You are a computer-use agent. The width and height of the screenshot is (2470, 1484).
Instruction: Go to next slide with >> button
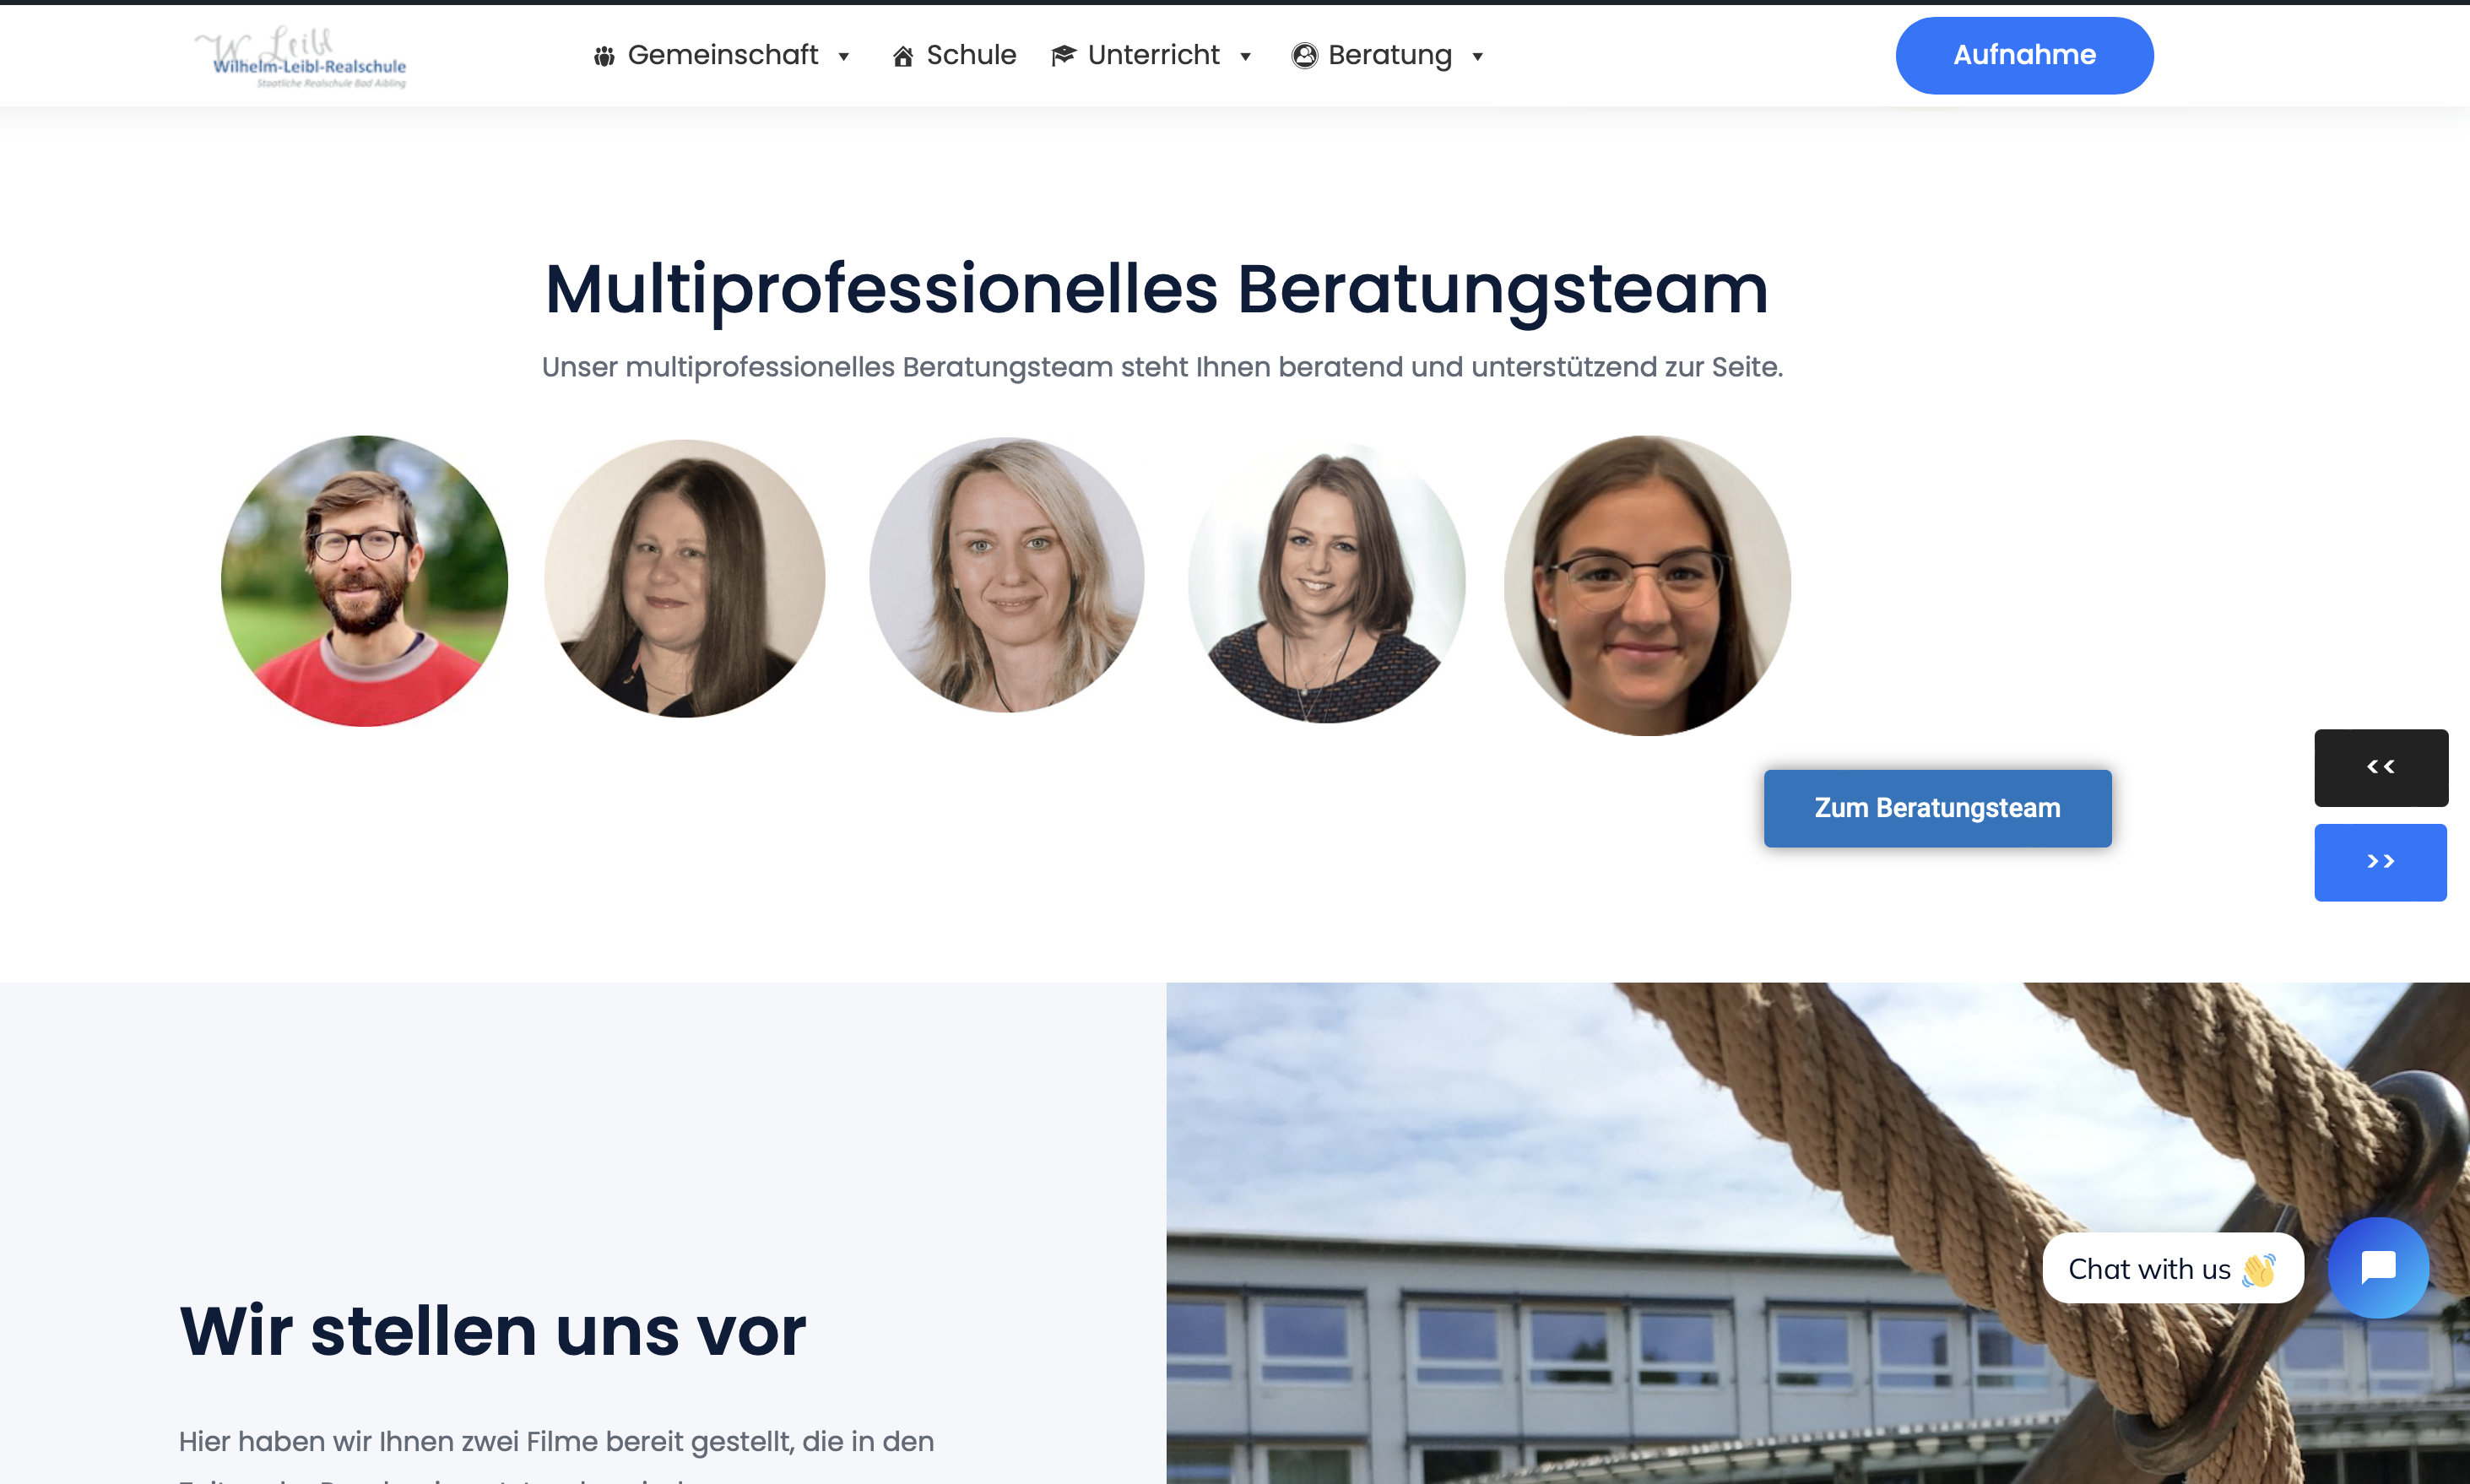[x=2380, y=862]
